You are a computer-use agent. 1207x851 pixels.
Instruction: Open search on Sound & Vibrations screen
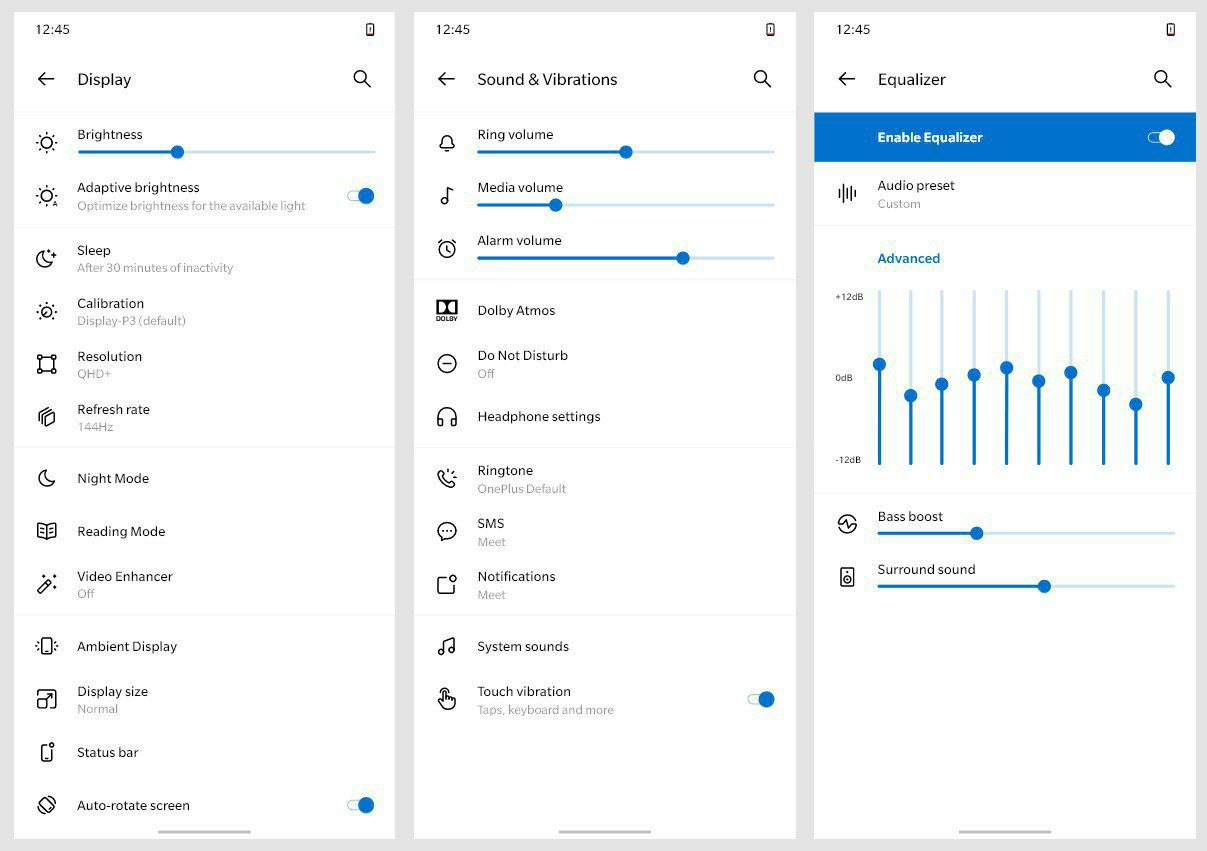pyautogui.click(x=762, y=79)
